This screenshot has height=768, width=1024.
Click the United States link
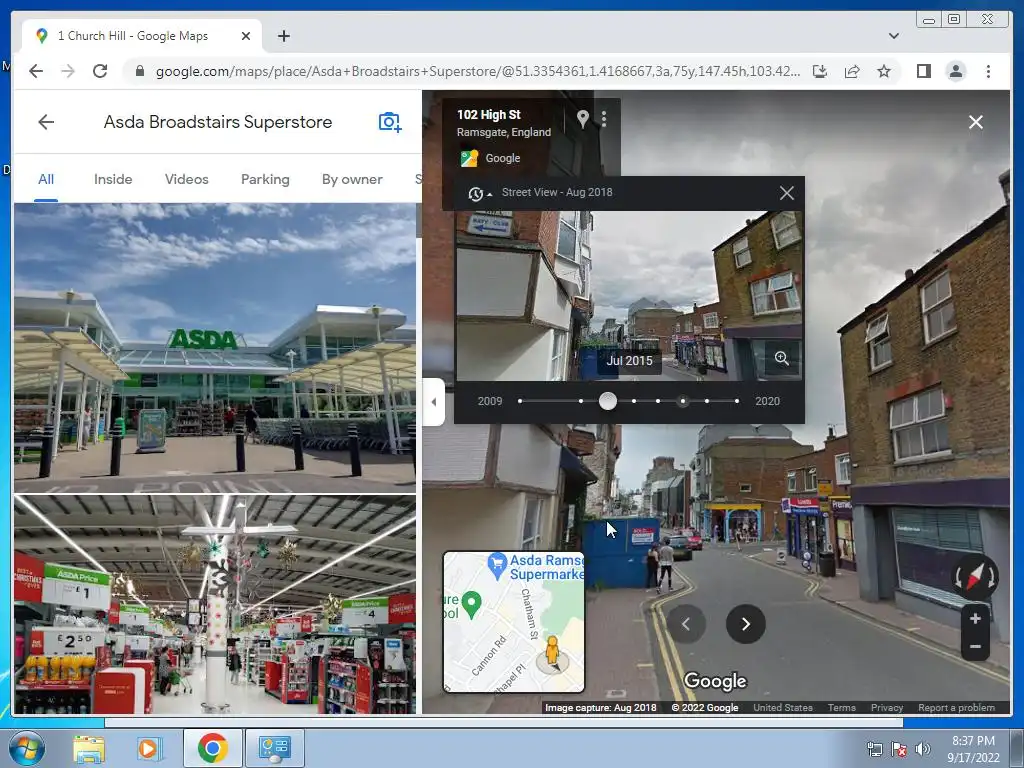click(783, 707)
